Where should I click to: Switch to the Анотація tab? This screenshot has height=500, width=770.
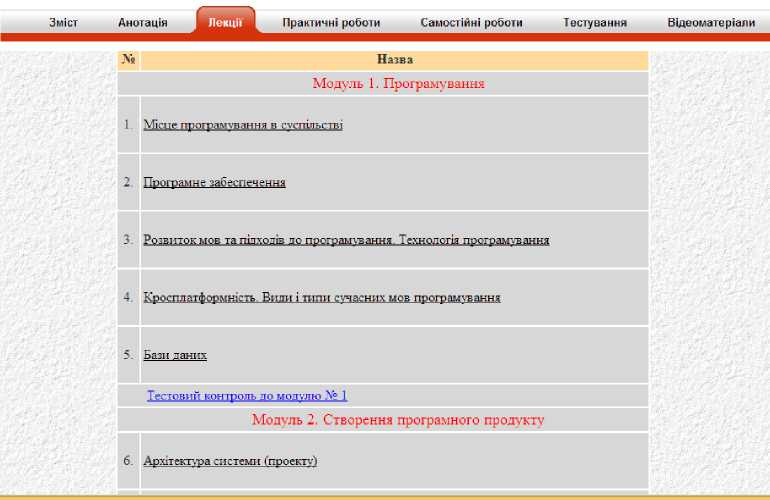142,23
